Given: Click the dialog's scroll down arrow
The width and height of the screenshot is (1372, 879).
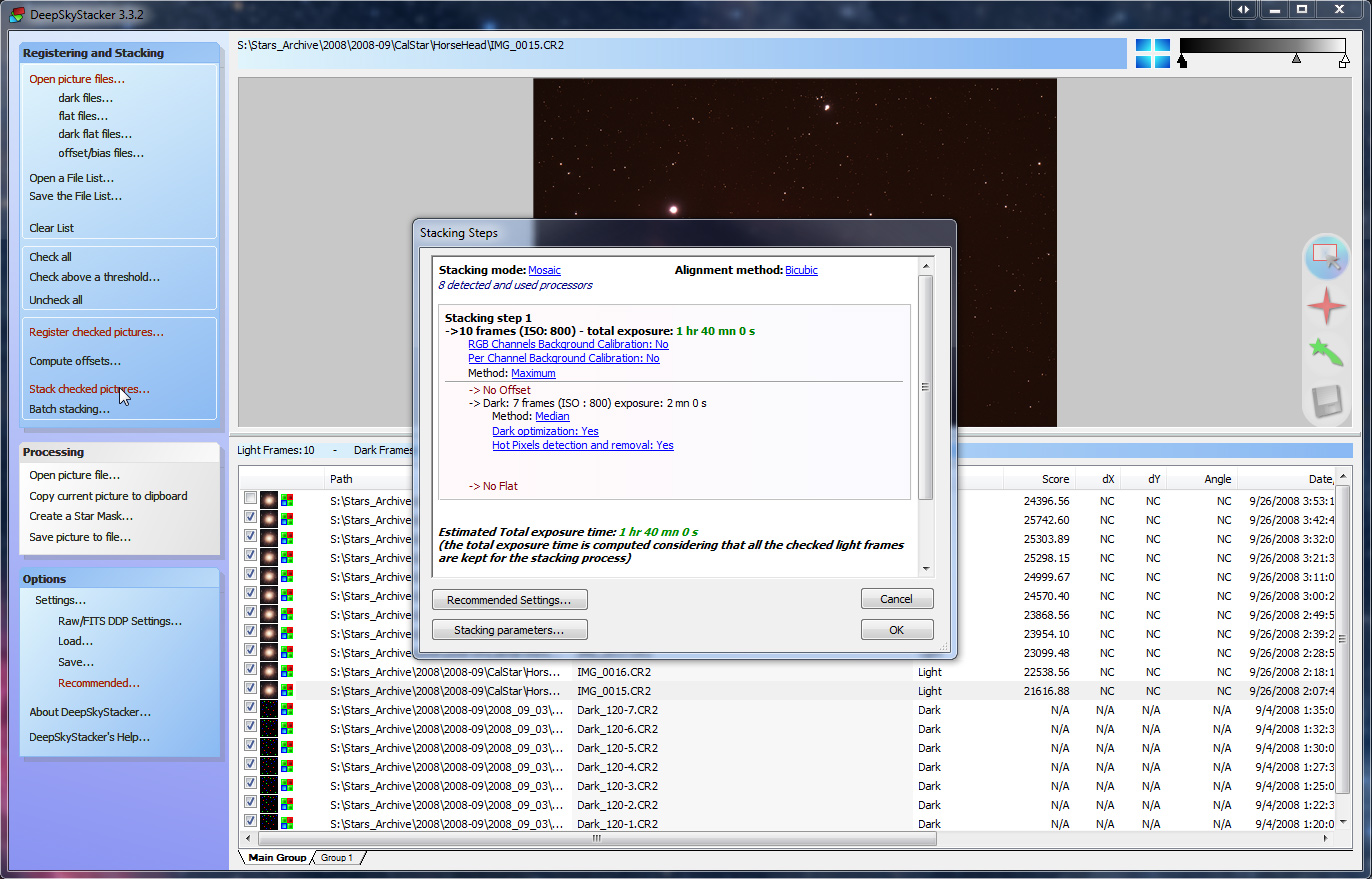Looking at the screenshot, I should point(925,568).
